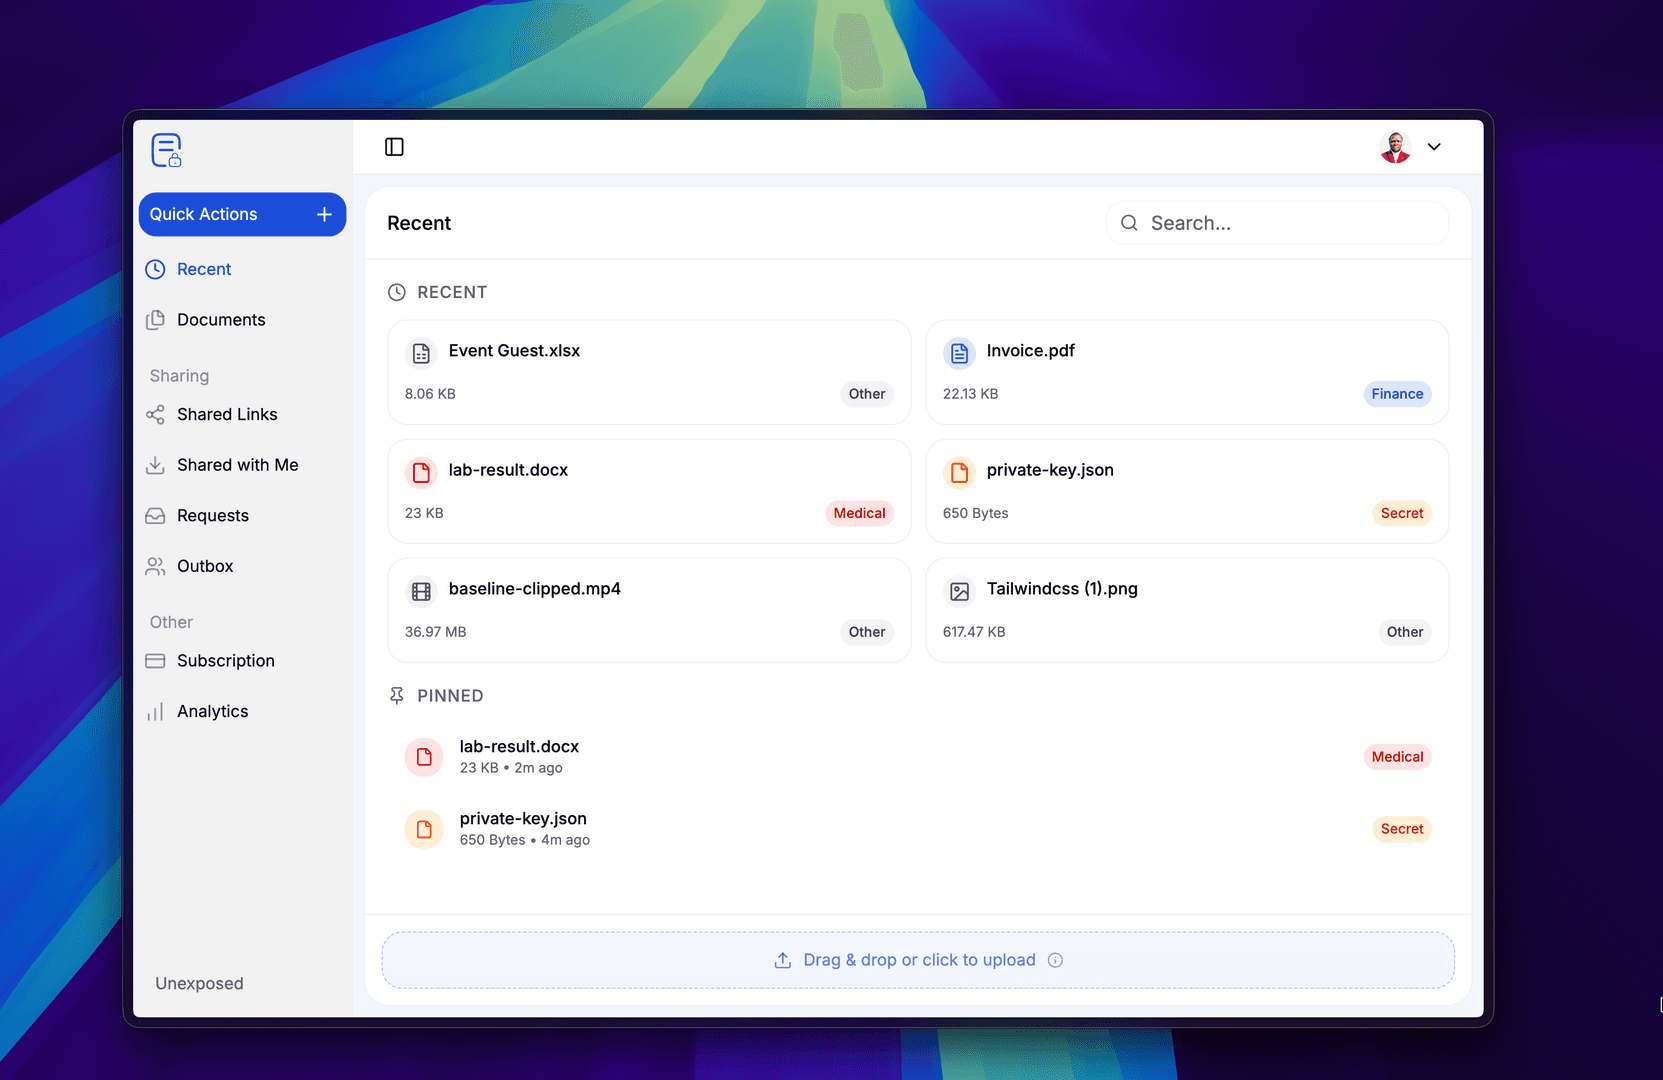Open Invoice.pdf file name
Image resolution: width=1663 pixels, height=1080 pixels.
[x=1030, y=351]
